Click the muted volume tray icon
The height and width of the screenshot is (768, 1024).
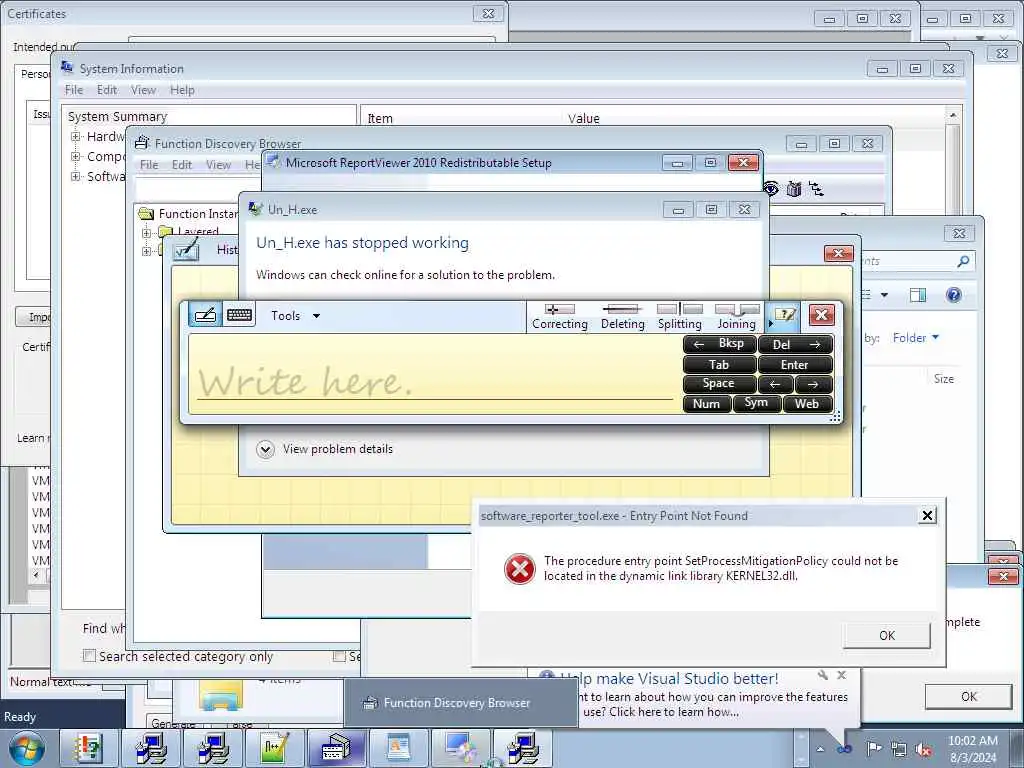tap(923, 749)
